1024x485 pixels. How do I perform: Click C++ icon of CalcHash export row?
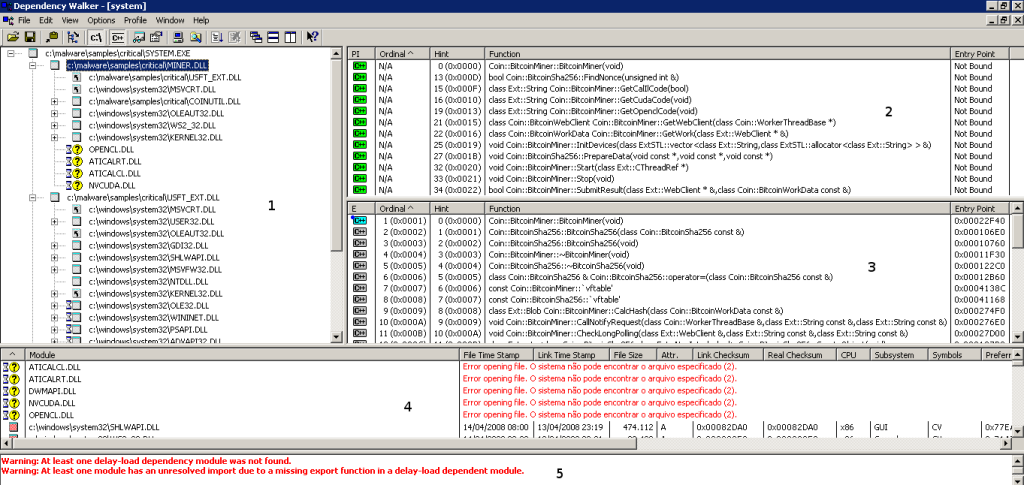click(359, 311)
